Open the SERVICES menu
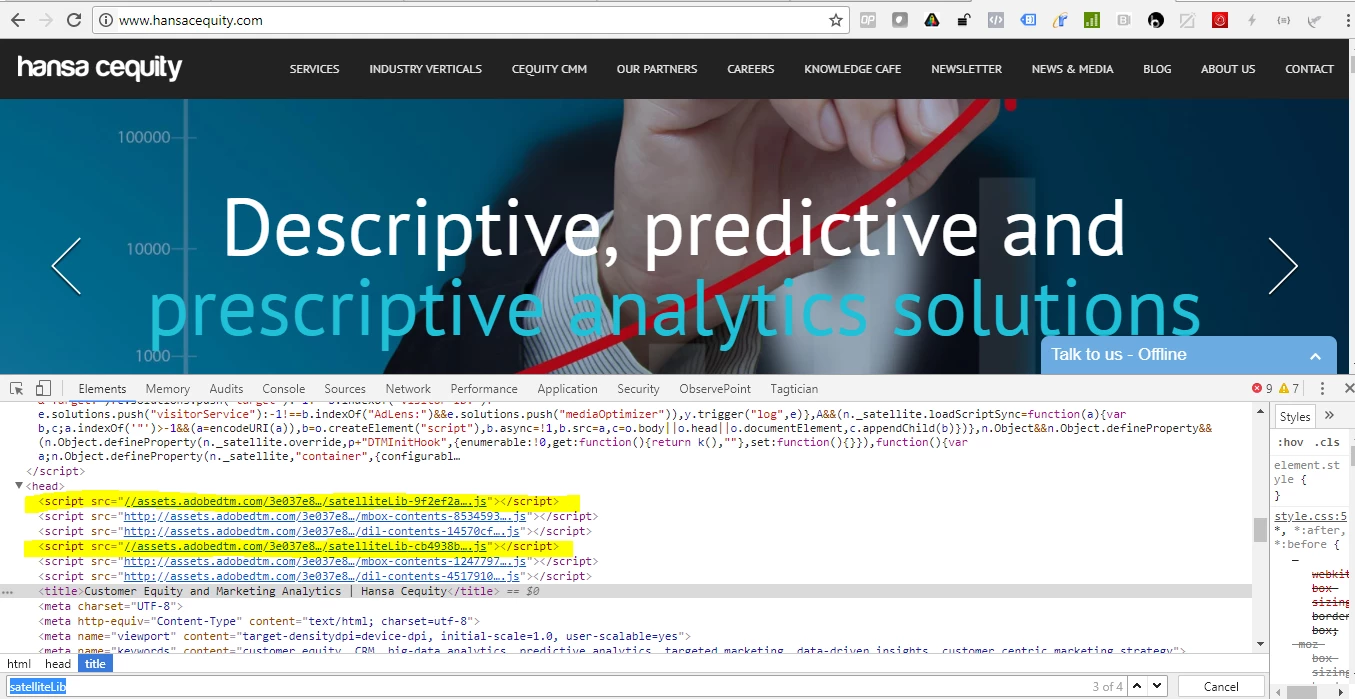Screen dimensions: 1355x699 click(315, 69)
